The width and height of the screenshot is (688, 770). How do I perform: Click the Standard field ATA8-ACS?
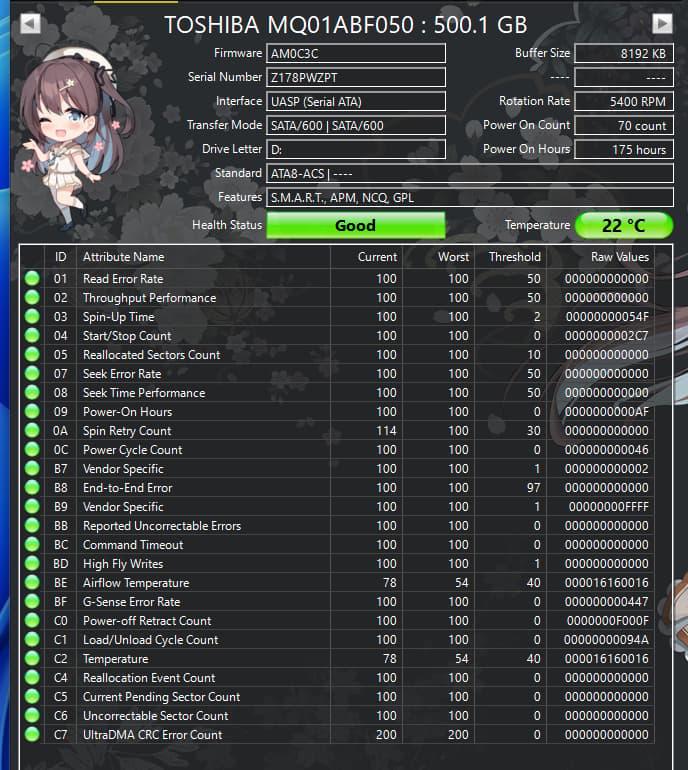pos(469,173)
